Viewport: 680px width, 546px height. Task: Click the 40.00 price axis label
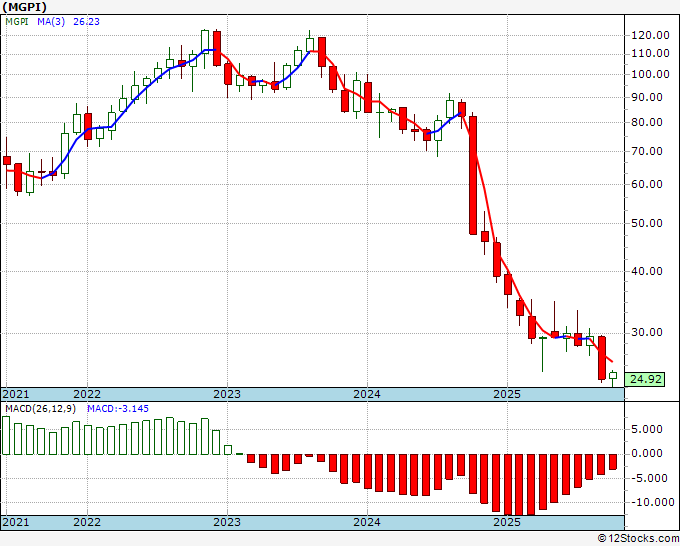(x=647, y=271)
